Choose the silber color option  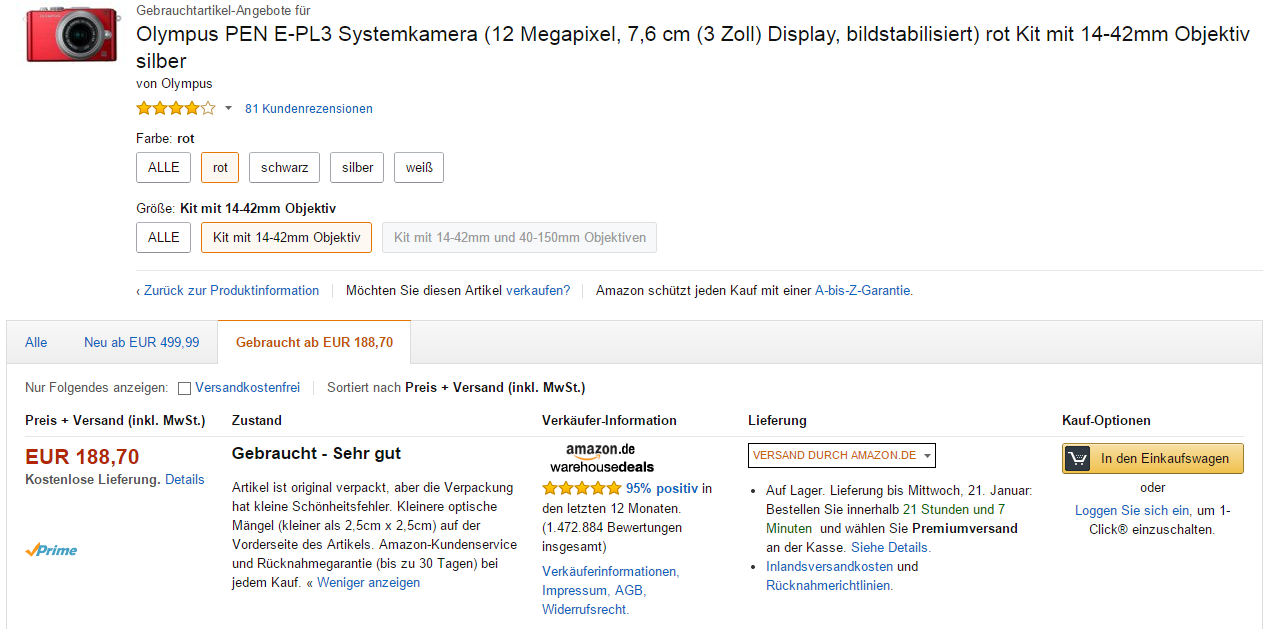tap(358, 167)
